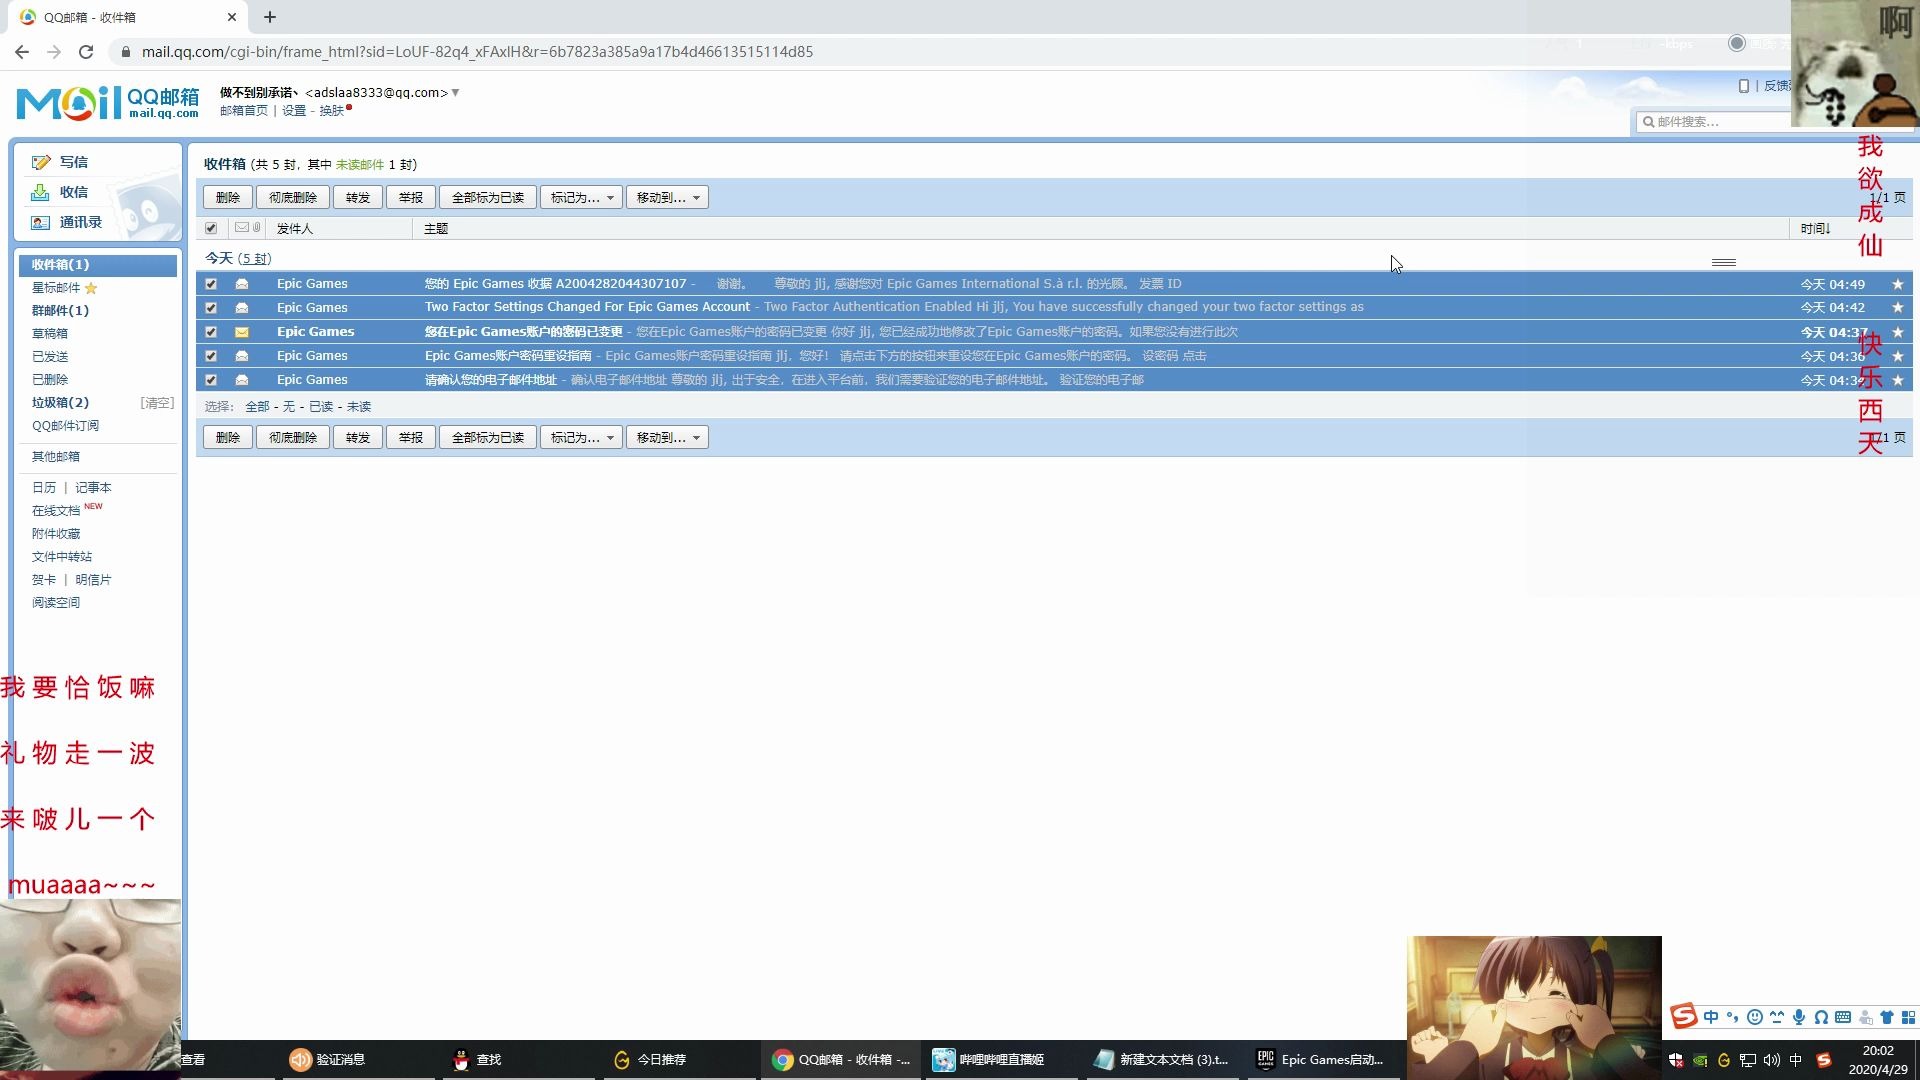Open the 通讯录 contacts icon
1920x1080 pixels.
coord(40,222)
